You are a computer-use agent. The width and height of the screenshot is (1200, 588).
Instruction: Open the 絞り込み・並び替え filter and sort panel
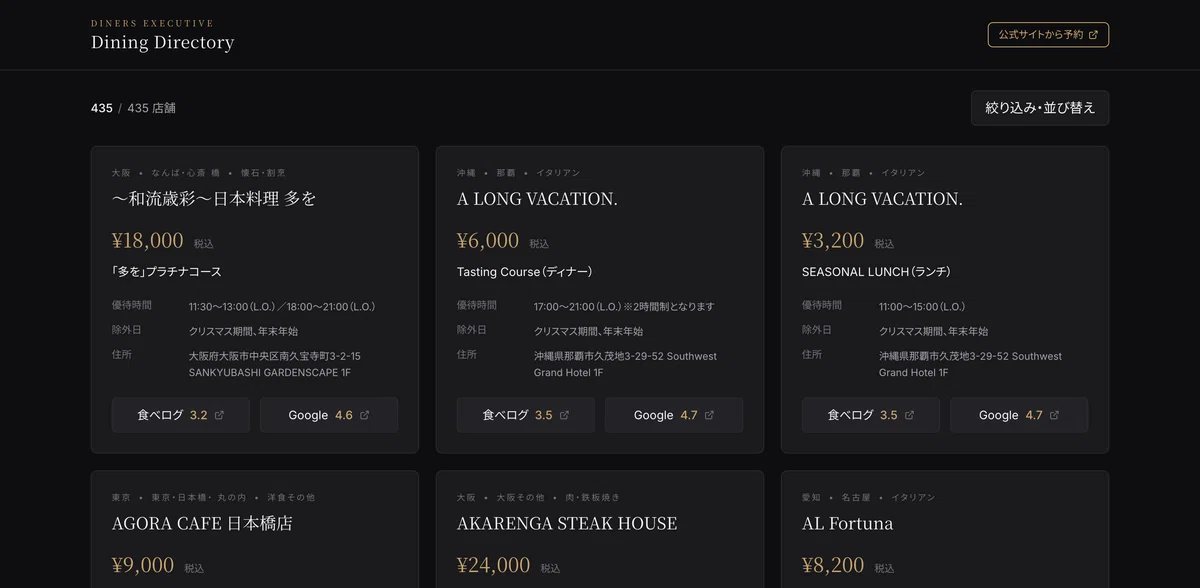[1040, 108]
